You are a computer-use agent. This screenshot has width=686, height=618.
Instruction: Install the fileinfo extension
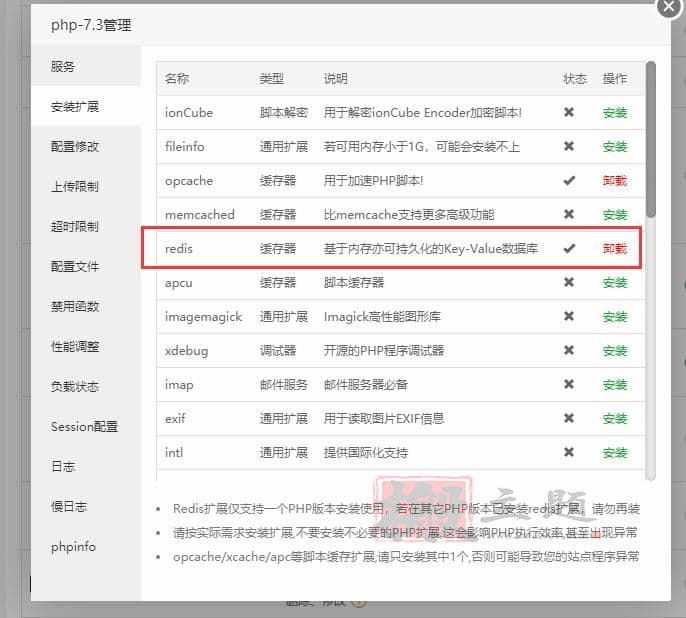615,147
